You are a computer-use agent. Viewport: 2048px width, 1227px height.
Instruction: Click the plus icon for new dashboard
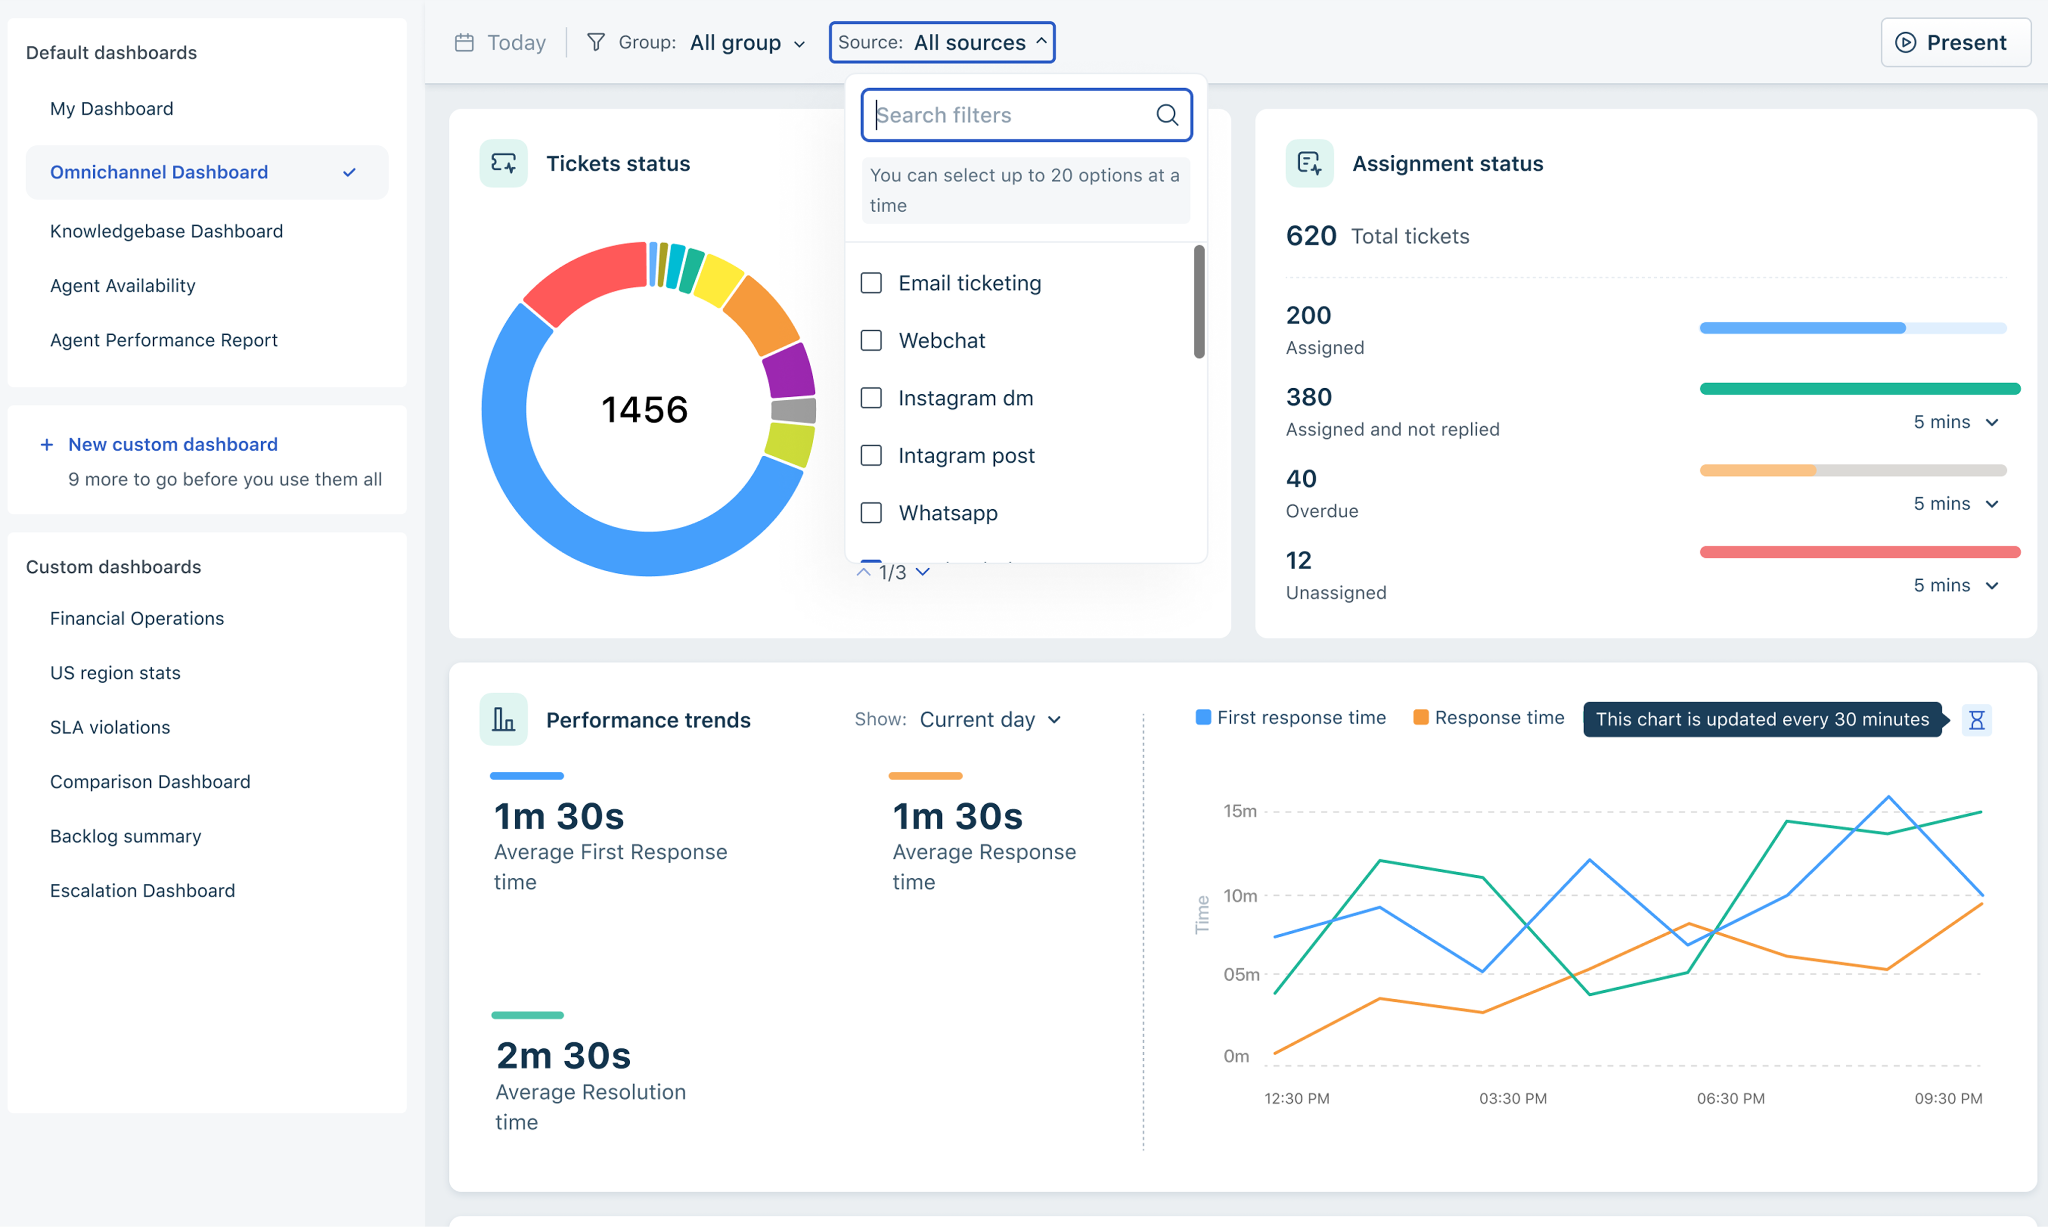click(x=46, y=445)
